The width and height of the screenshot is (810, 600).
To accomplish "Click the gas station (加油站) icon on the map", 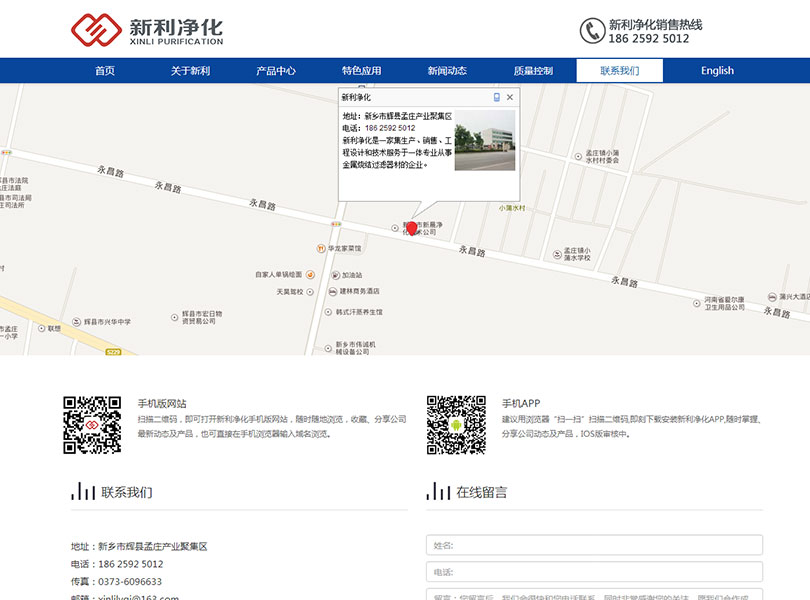I will coord(335,275).
